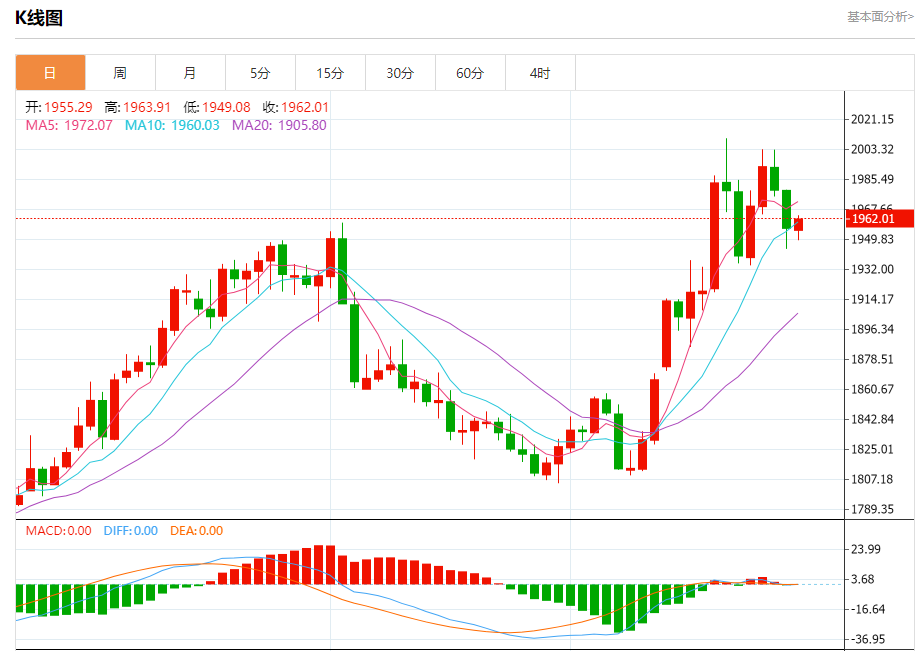Image resolution: width=922 pixels, height=651 pixels.
Task: Click the 低:1949.08 low price value
Action: pos(217,107)
